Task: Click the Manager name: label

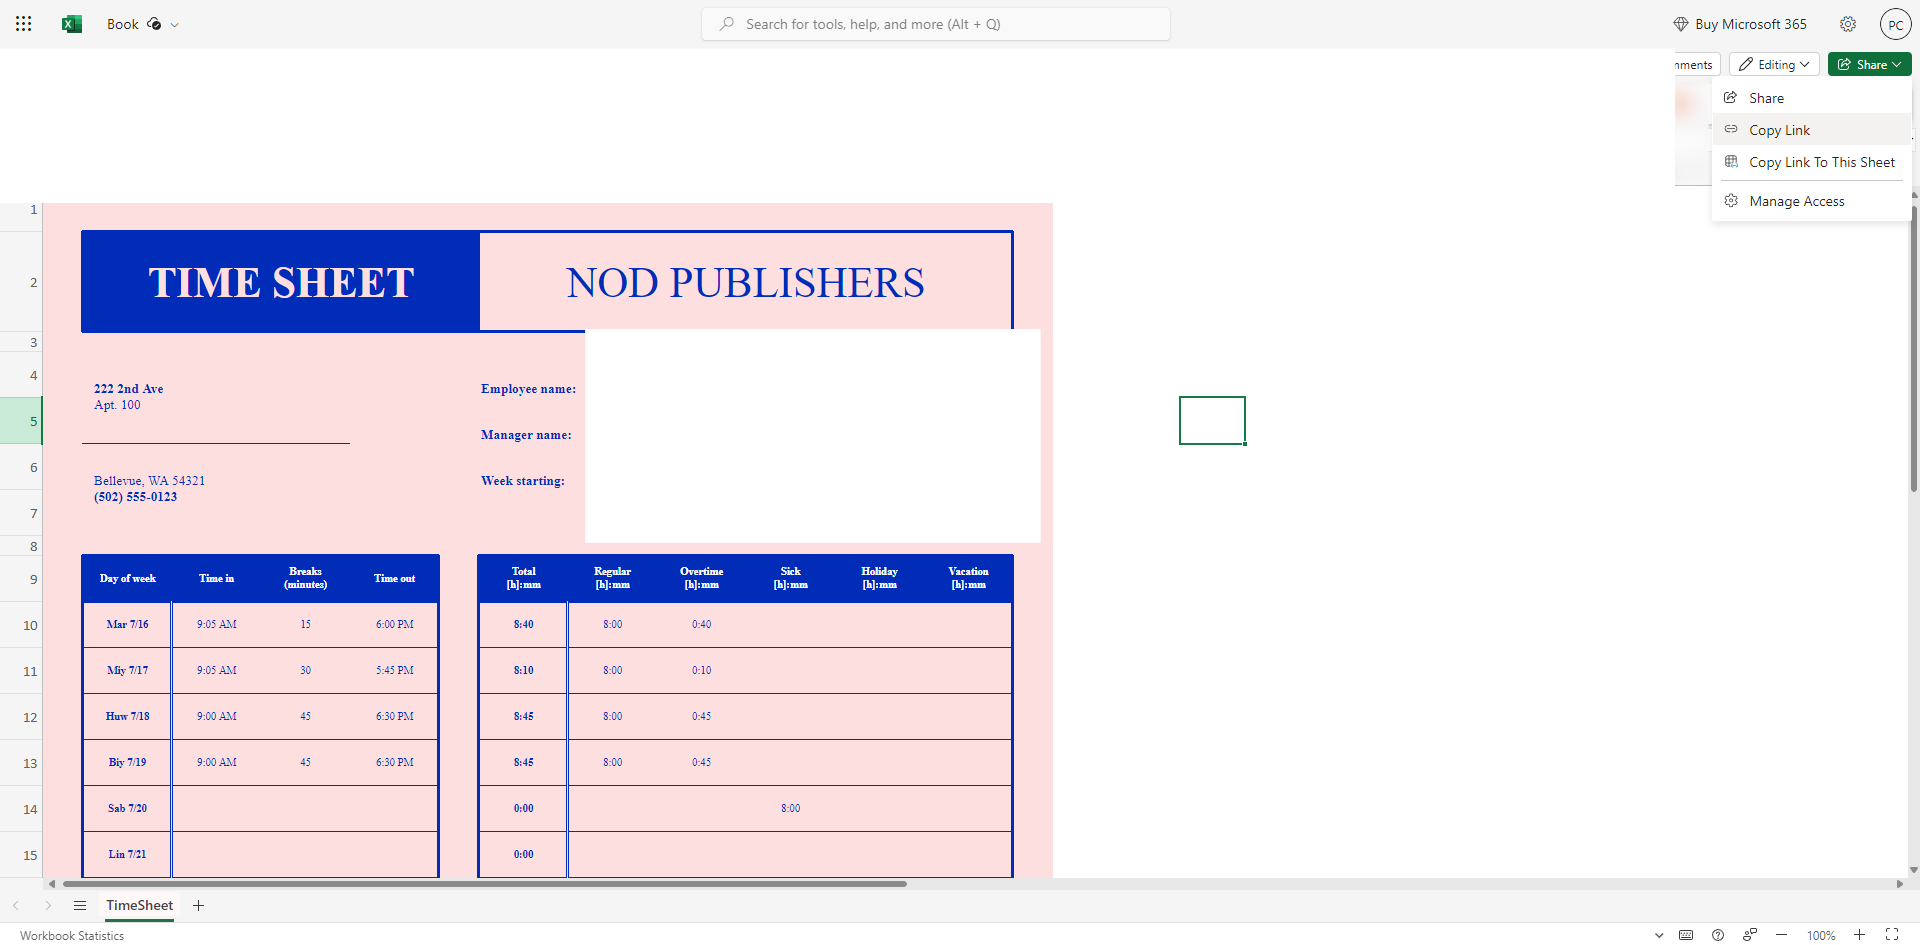Action: [526, 435]
